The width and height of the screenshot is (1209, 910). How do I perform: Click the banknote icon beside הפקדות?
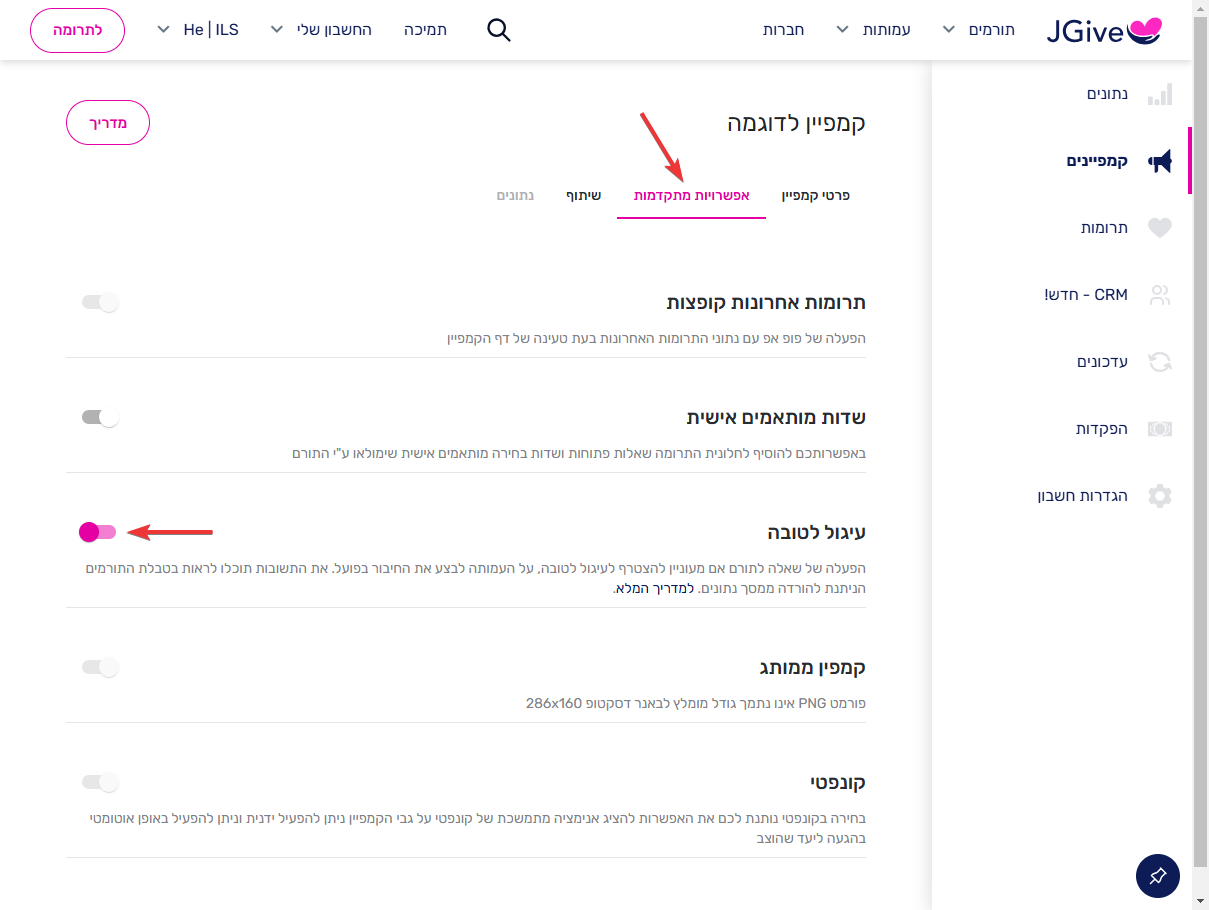click(x=1160, y=429)
